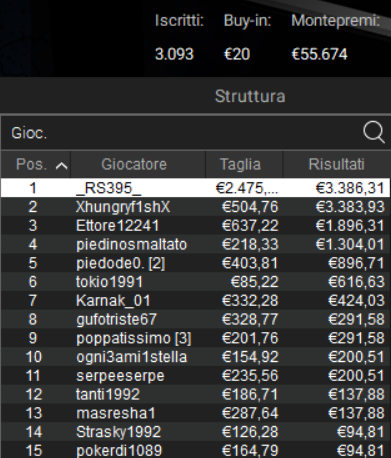Viewport: 391px width, 458px height.
Task: Choose the ogni3ami1stella row
Action: (195, 357)
